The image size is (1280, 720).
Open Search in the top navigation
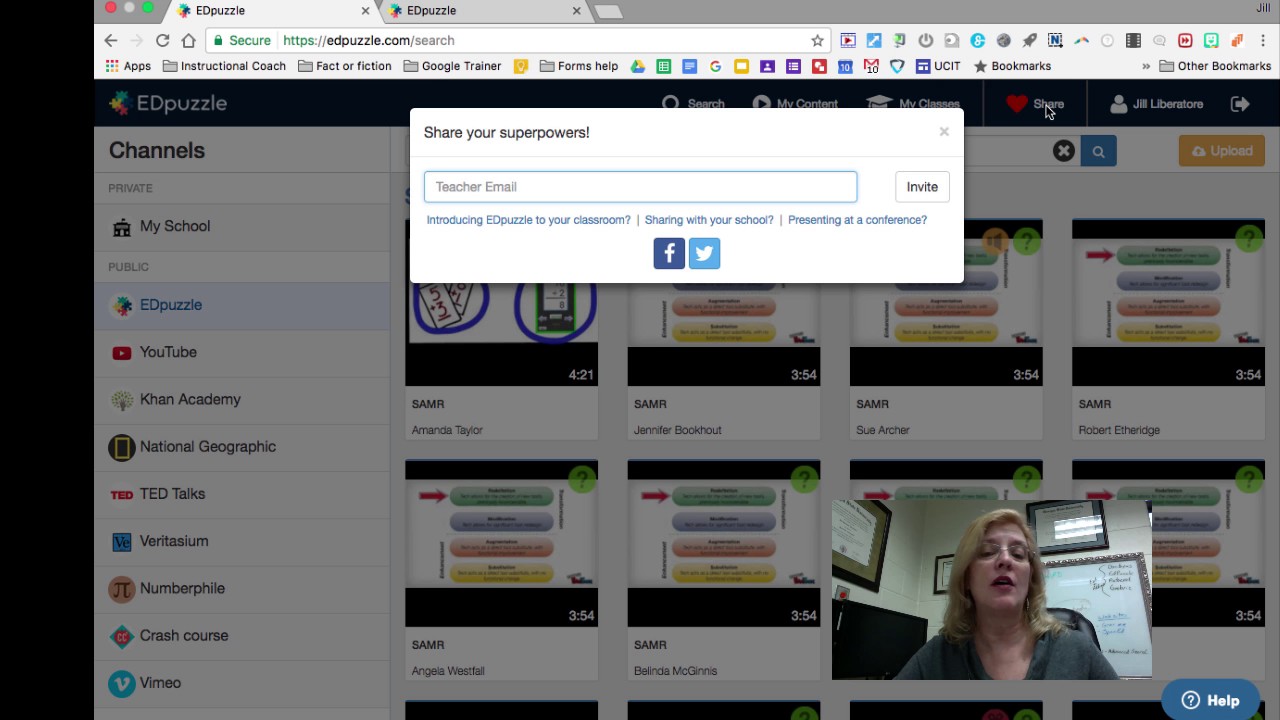point(693,103)
